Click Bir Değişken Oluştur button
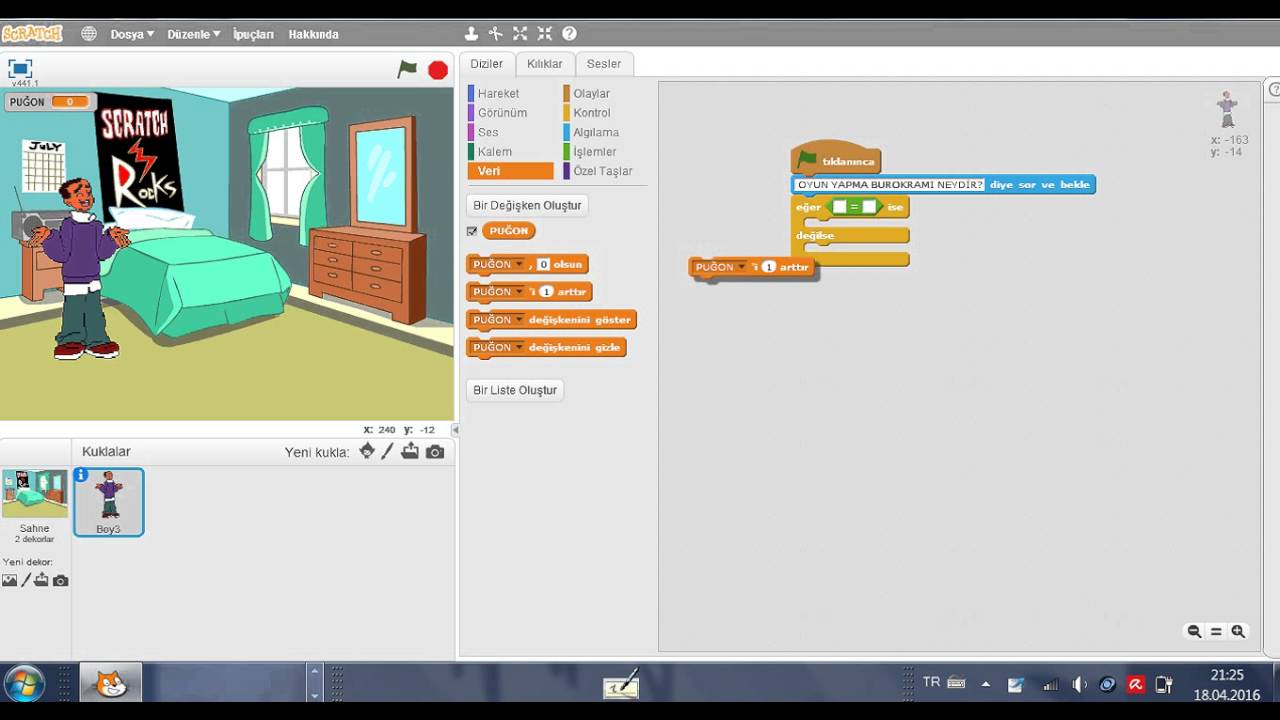The height and width of the screenshot is (720, 1280). (527, 205)
